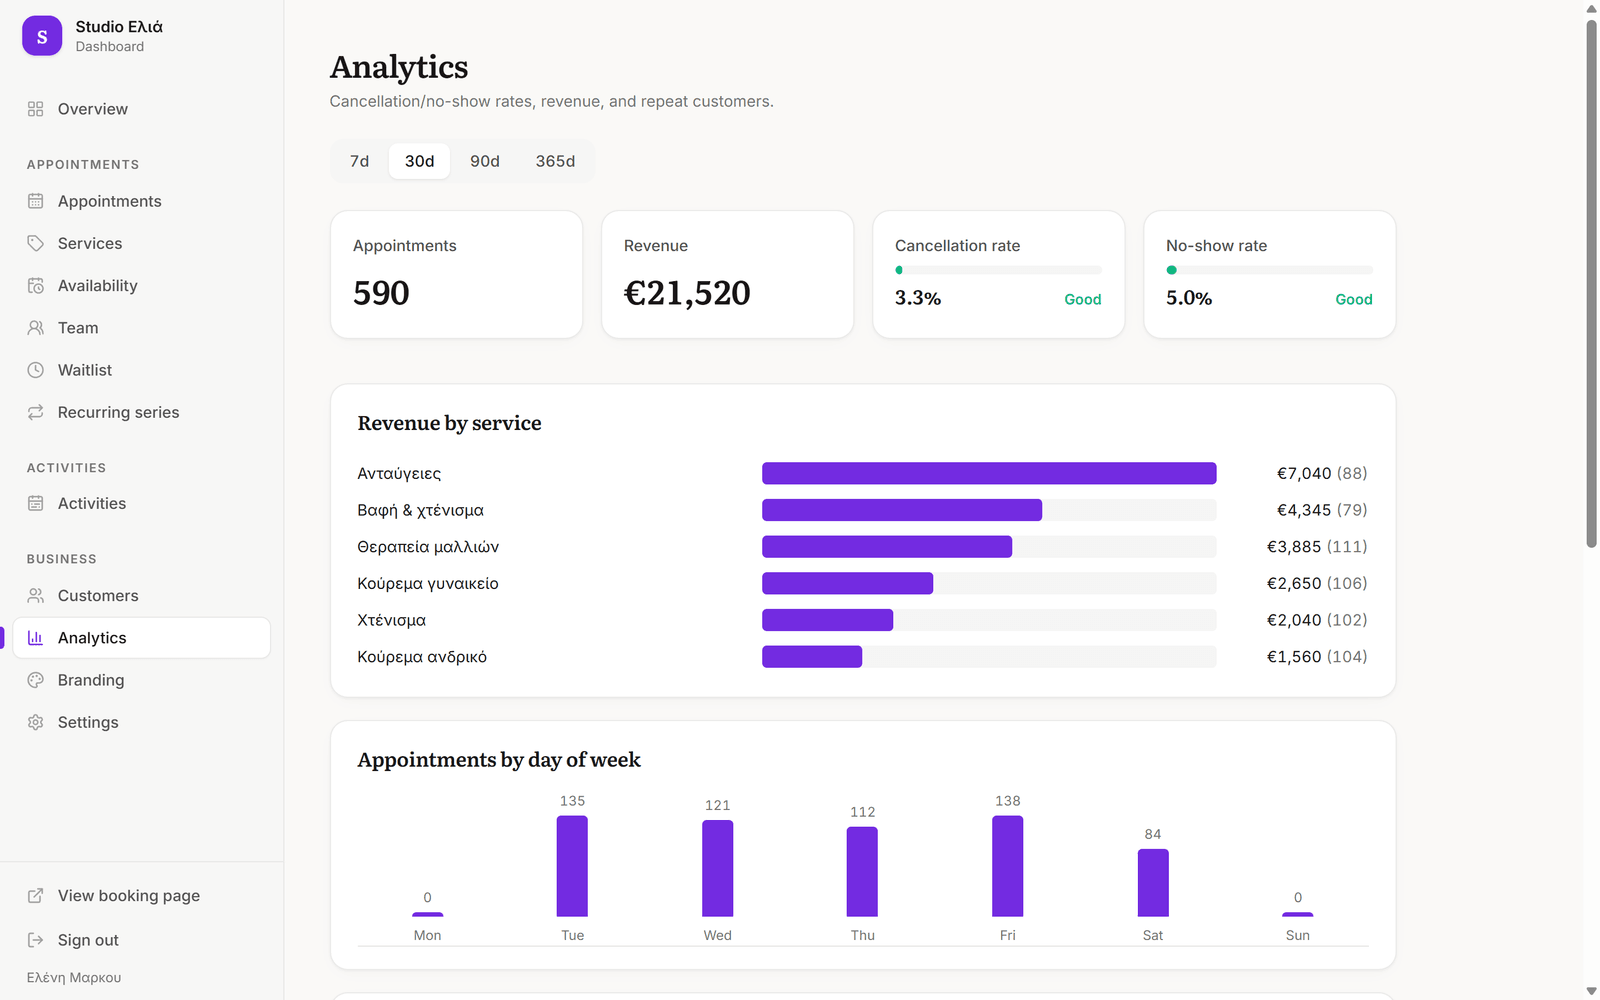The height and width of the screenshot is (1000, 1600).
Task: Click the No-show rate progress bar
Action: pos(1269,270)
